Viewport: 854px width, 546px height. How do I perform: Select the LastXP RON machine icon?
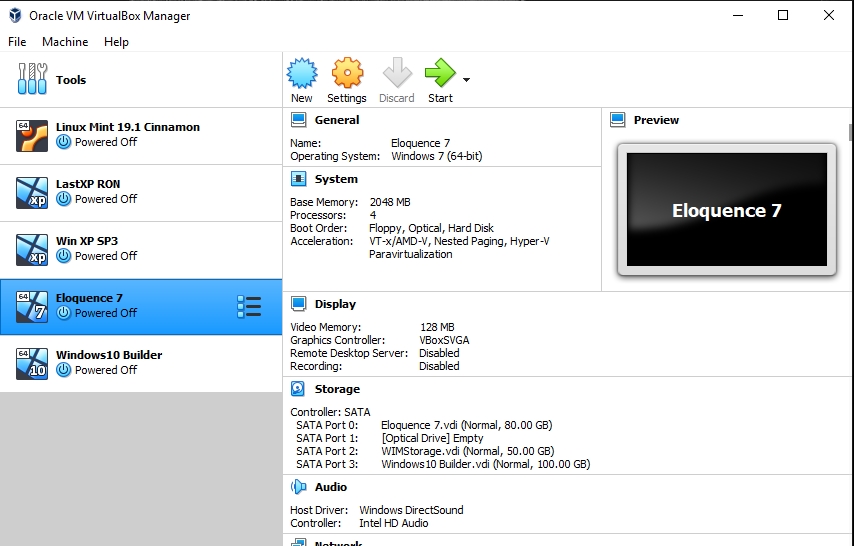coord(32,193)
